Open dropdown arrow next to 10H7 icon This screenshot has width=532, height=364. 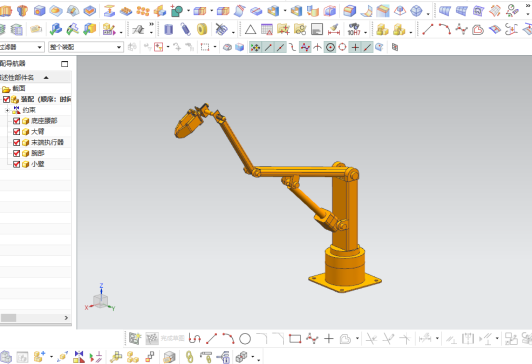pyautogui.click(x=365, y=33)
